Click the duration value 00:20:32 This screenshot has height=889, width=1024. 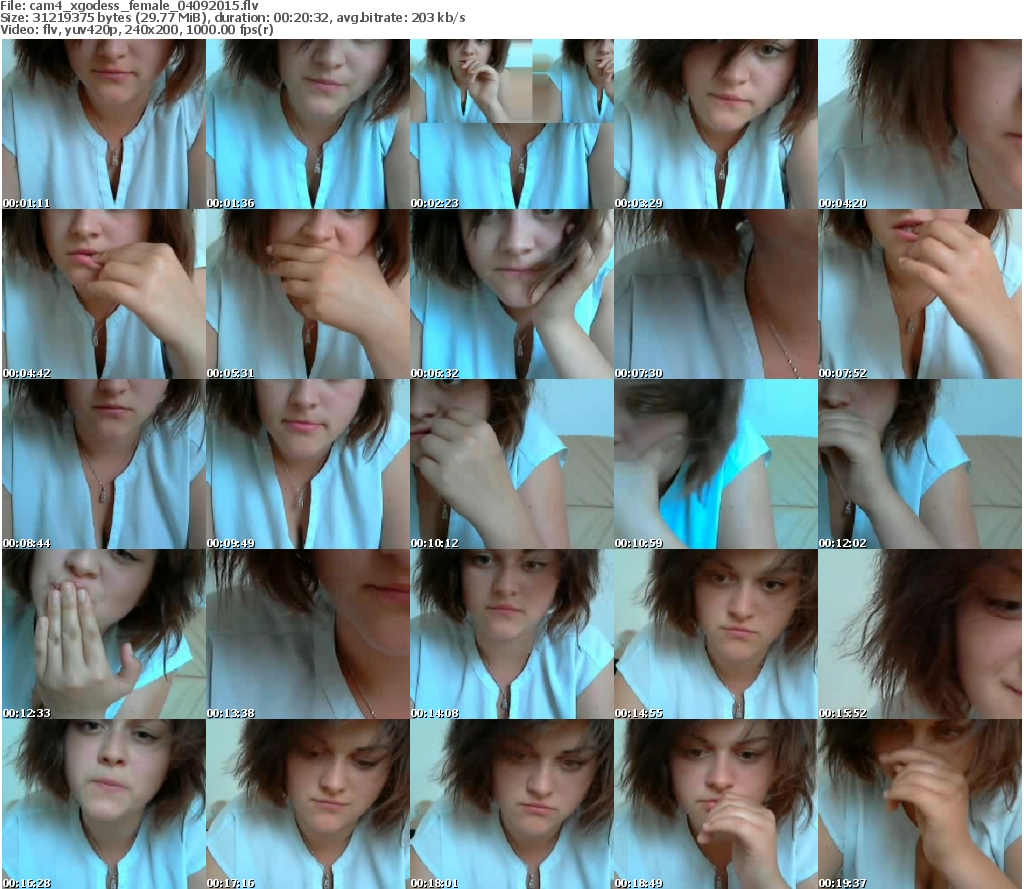301,18
